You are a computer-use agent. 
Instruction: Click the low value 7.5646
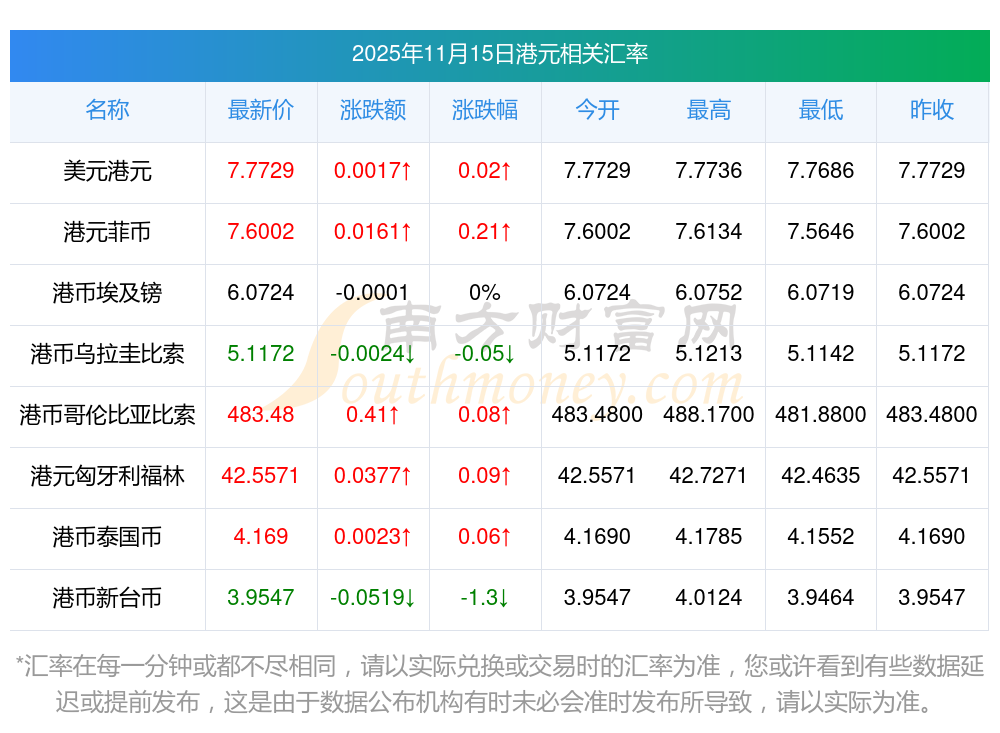pos(821,232)
